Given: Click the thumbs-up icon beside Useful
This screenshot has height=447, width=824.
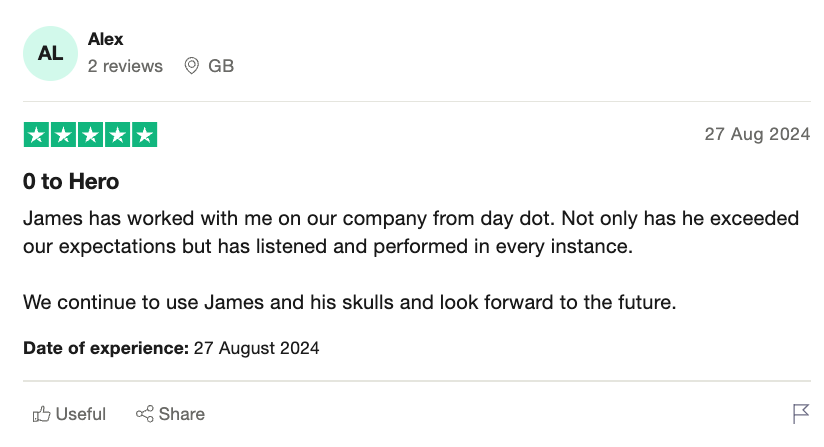Looking at the screenshot, I should (42, 414).
